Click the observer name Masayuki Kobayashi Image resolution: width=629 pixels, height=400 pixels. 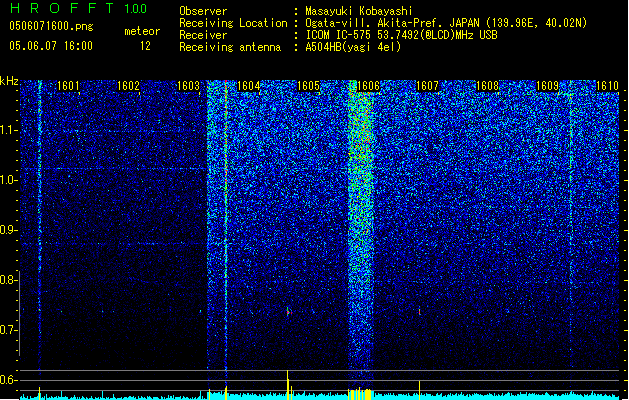359,11
